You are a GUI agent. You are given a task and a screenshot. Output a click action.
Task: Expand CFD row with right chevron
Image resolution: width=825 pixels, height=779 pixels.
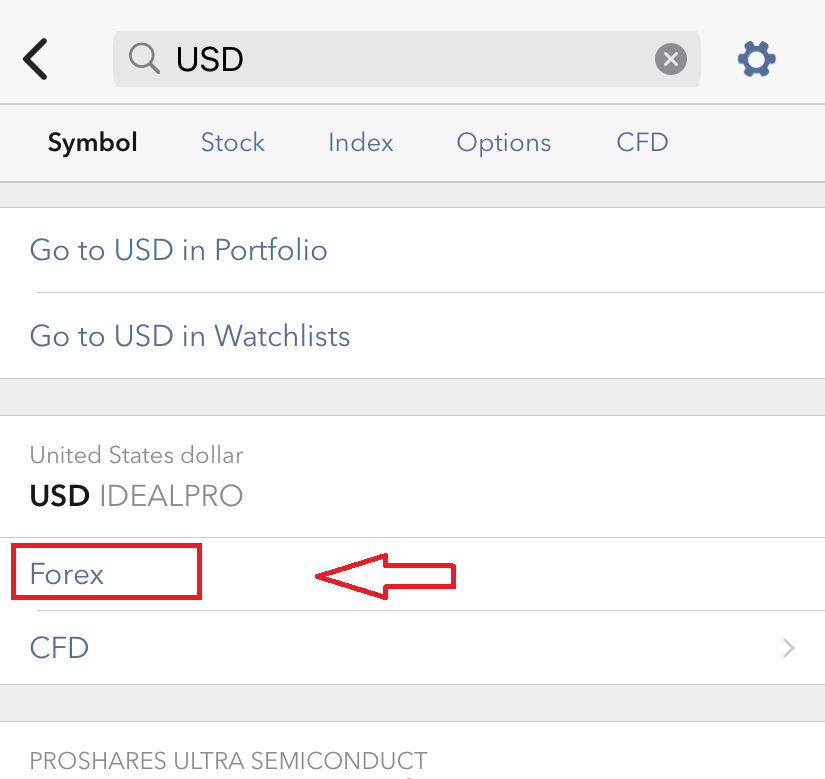tap(788, 648)
